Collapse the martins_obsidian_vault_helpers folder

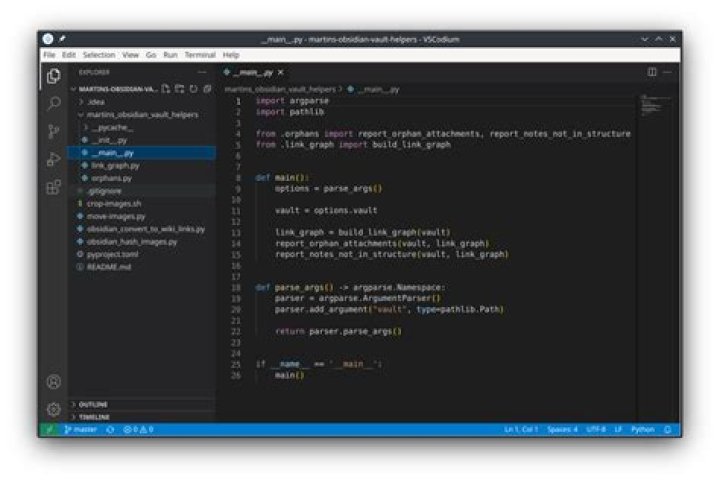(142, 114)
